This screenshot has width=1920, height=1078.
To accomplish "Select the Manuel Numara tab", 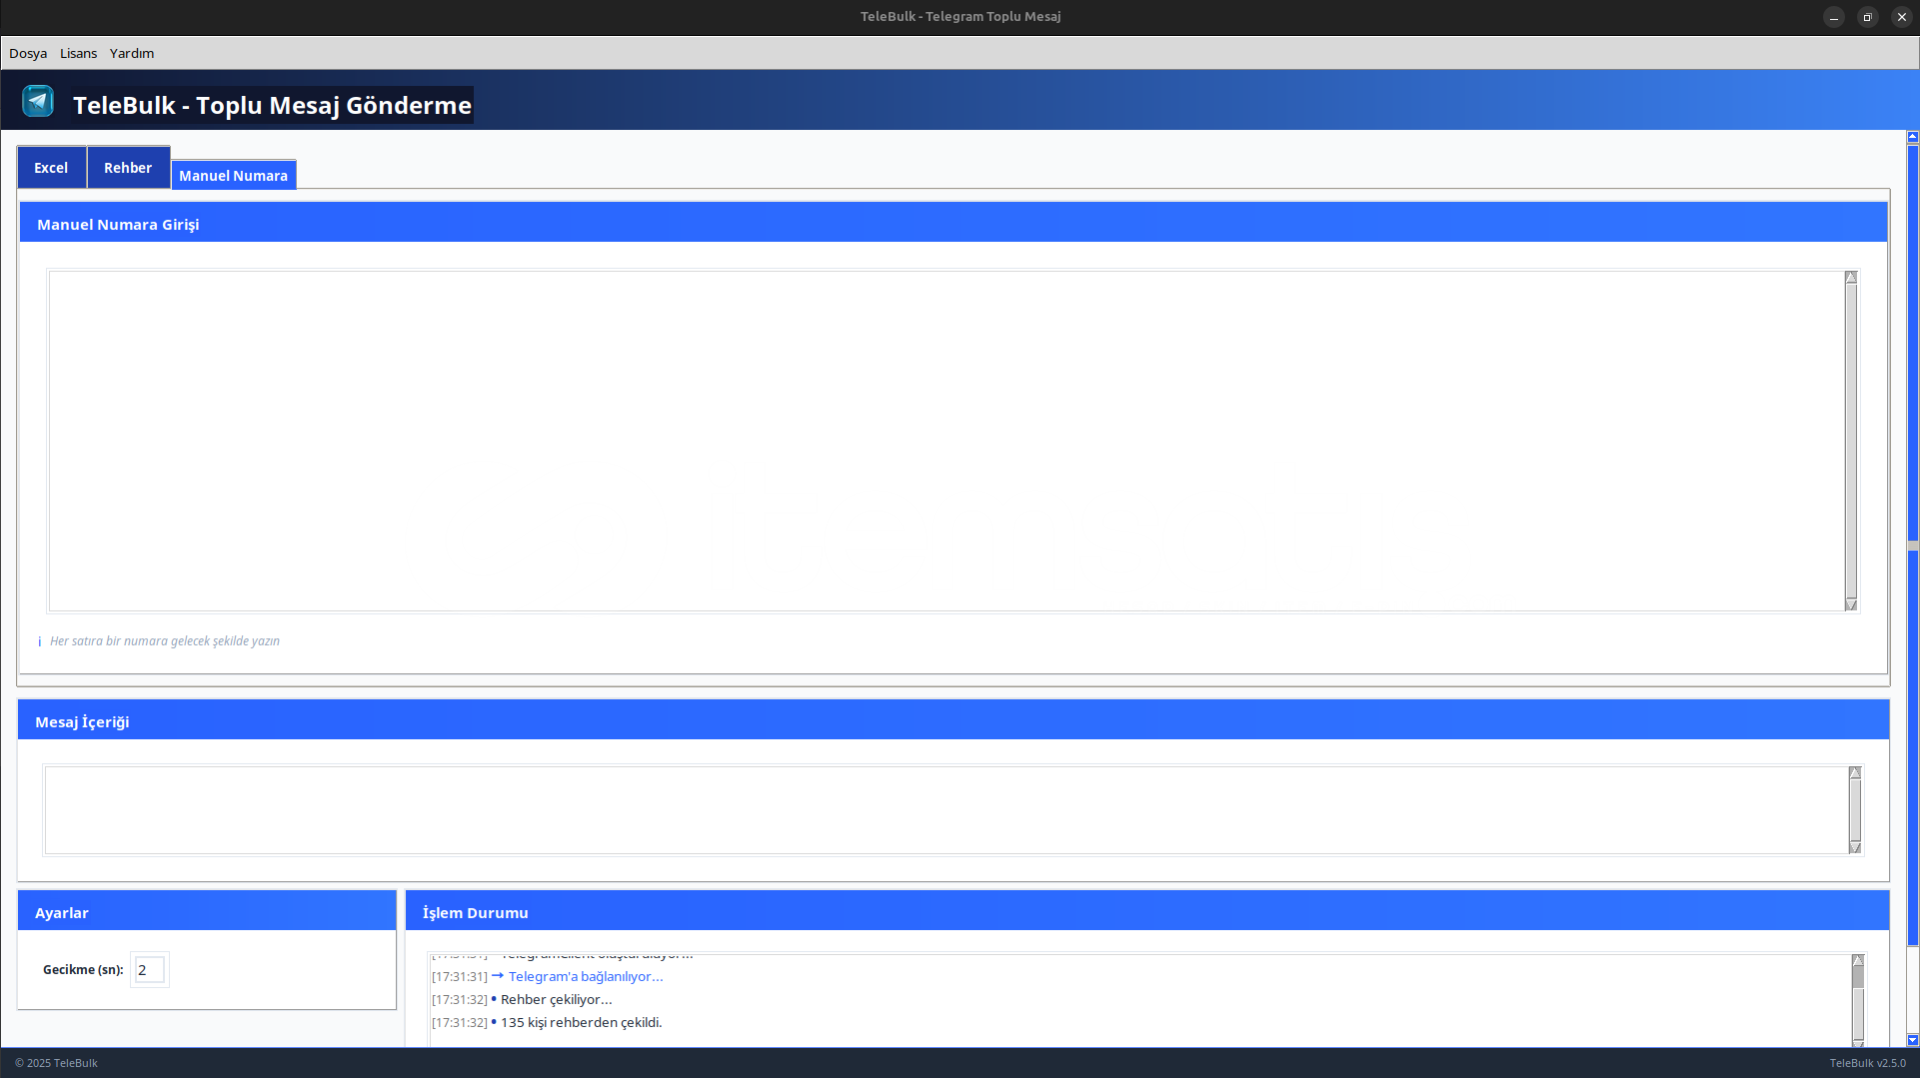I will coord(233,175).
